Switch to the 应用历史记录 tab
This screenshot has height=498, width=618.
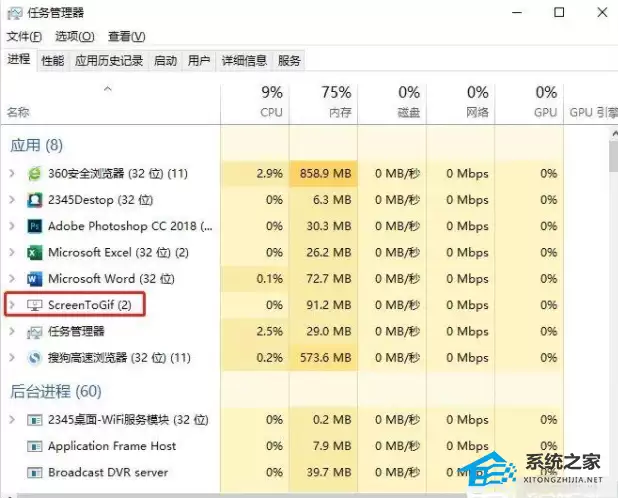(x=109, y=61)
